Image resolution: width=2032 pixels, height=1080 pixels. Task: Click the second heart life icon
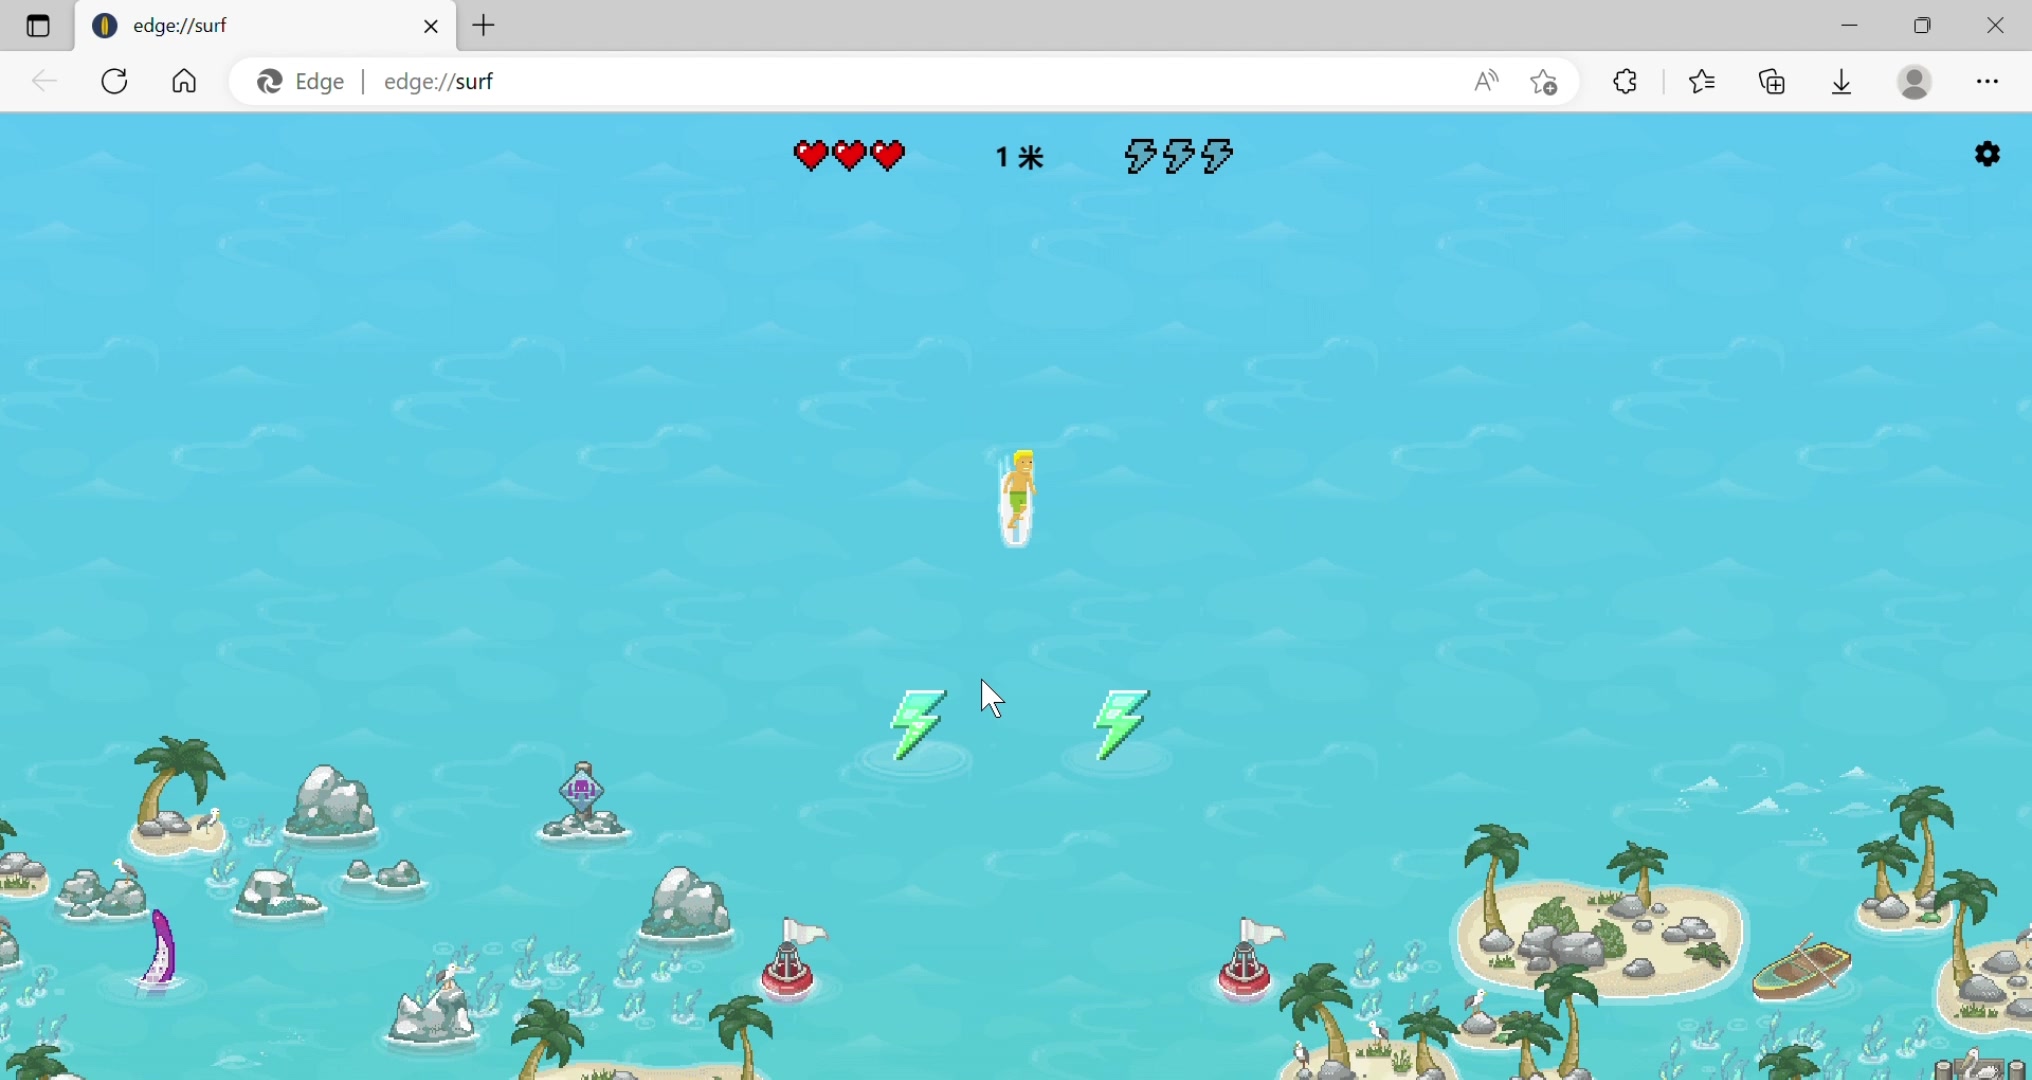[x=849, y=157]
